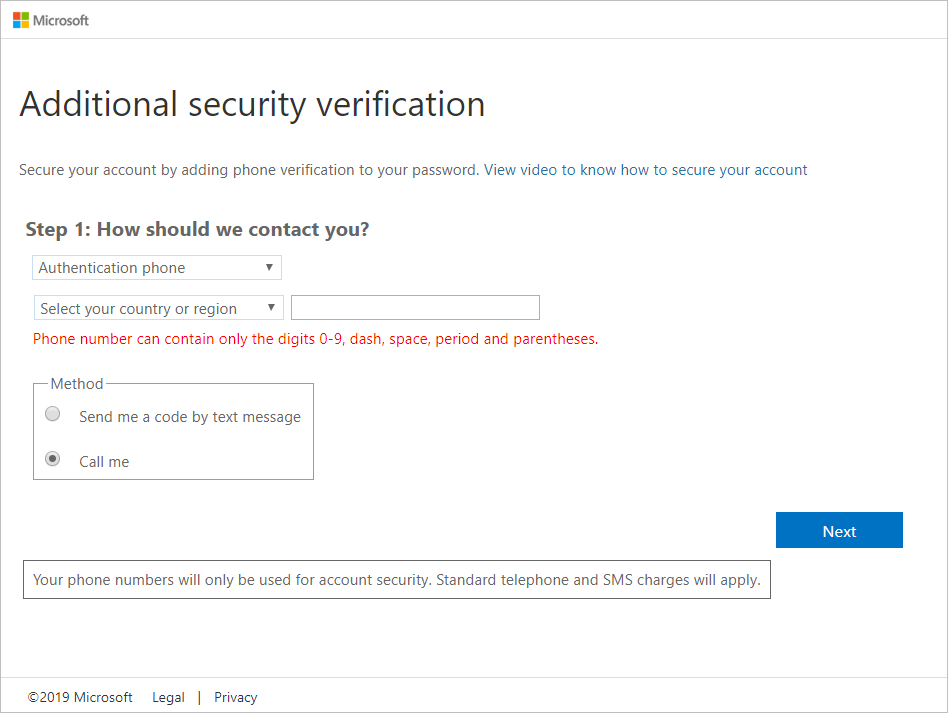
Task: Focus the phone number input field
Action: click(x=415, y=308)
